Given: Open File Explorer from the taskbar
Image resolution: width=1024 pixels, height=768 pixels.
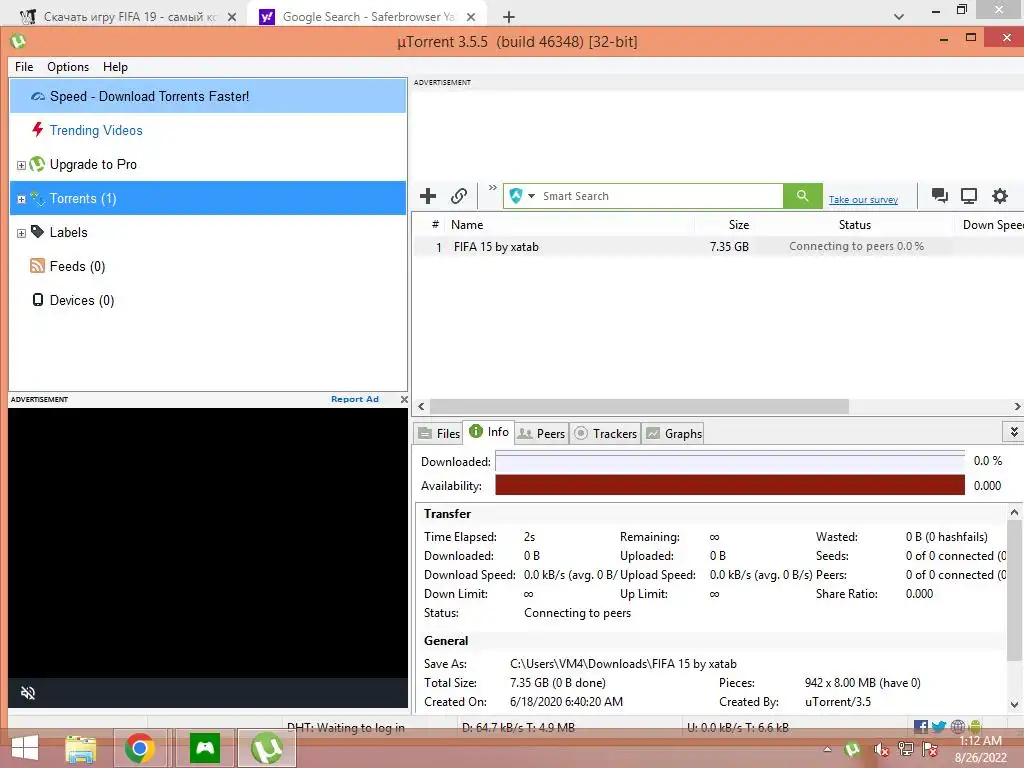Looking at the screenshot, I should pos(80,748).
